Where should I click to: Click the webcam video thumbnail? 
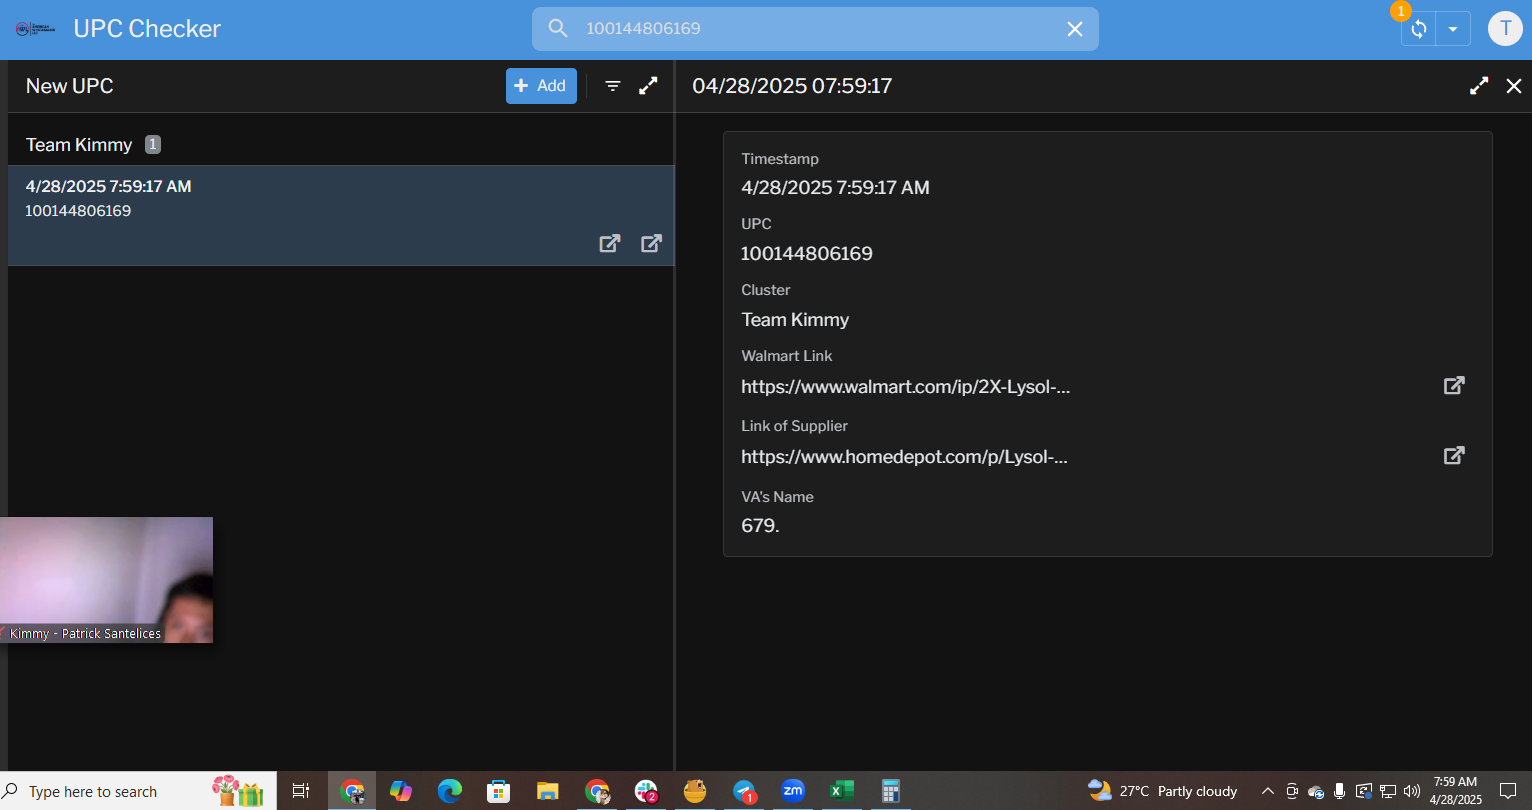(x=106, y=580)
